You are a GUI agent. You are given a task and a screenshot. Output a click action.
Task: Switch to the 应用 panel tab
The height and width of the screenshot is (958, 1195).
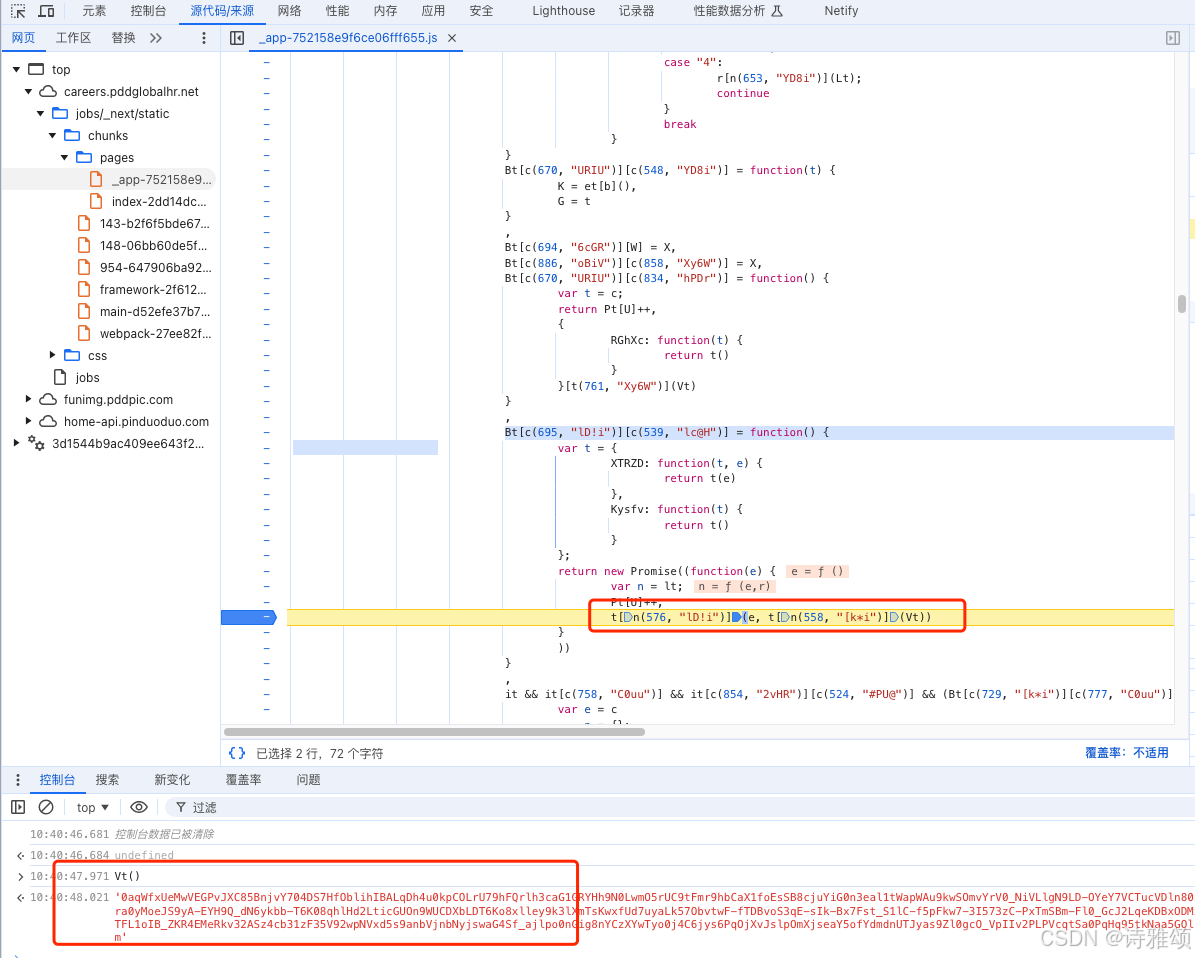coord(433,11)
